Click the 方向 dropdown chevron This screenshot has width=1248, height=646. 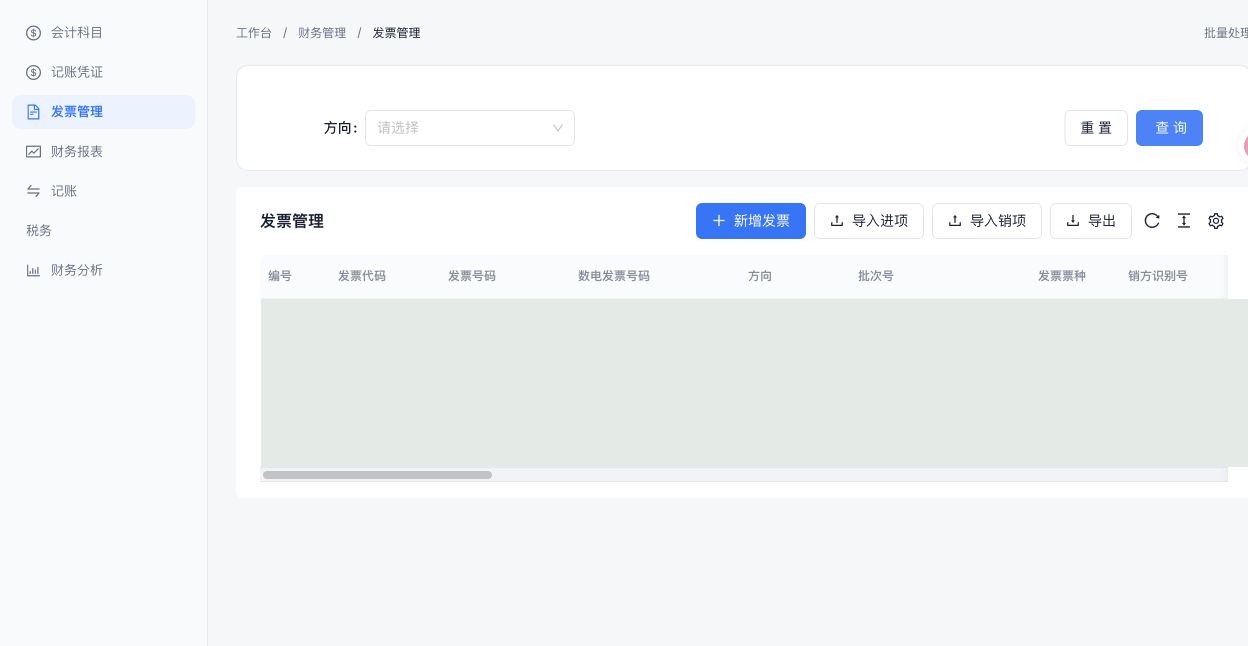pyautogui.click(x=558, y=128)
